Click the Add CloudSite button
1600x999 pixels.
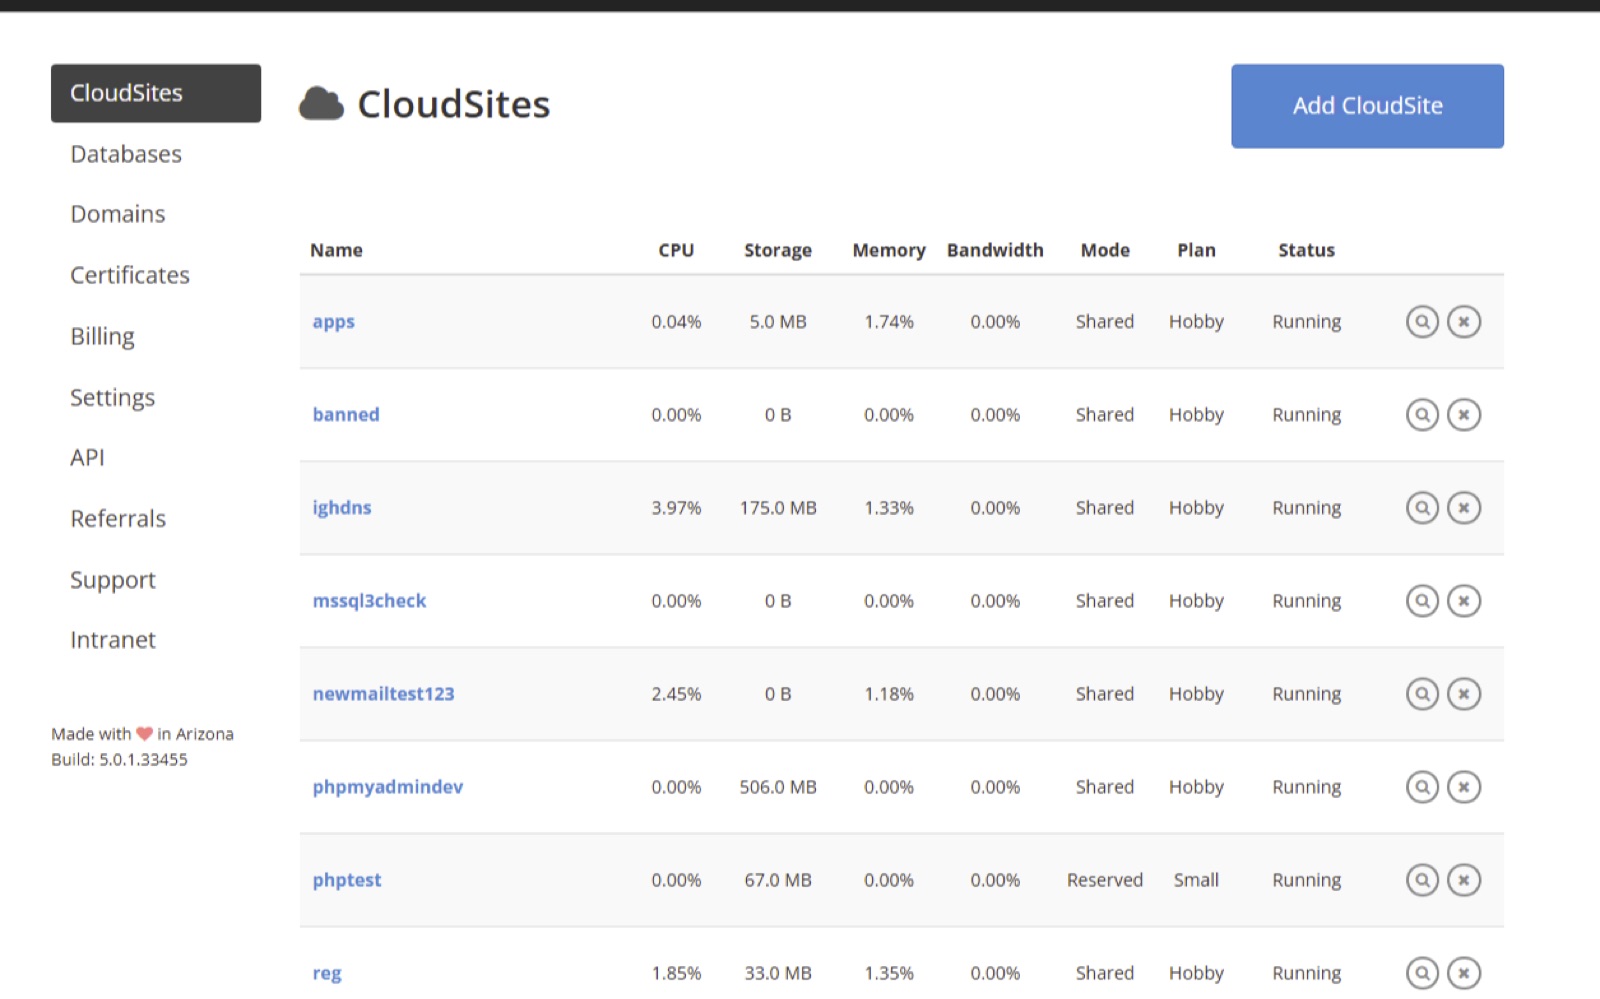tap(1367, 106)
